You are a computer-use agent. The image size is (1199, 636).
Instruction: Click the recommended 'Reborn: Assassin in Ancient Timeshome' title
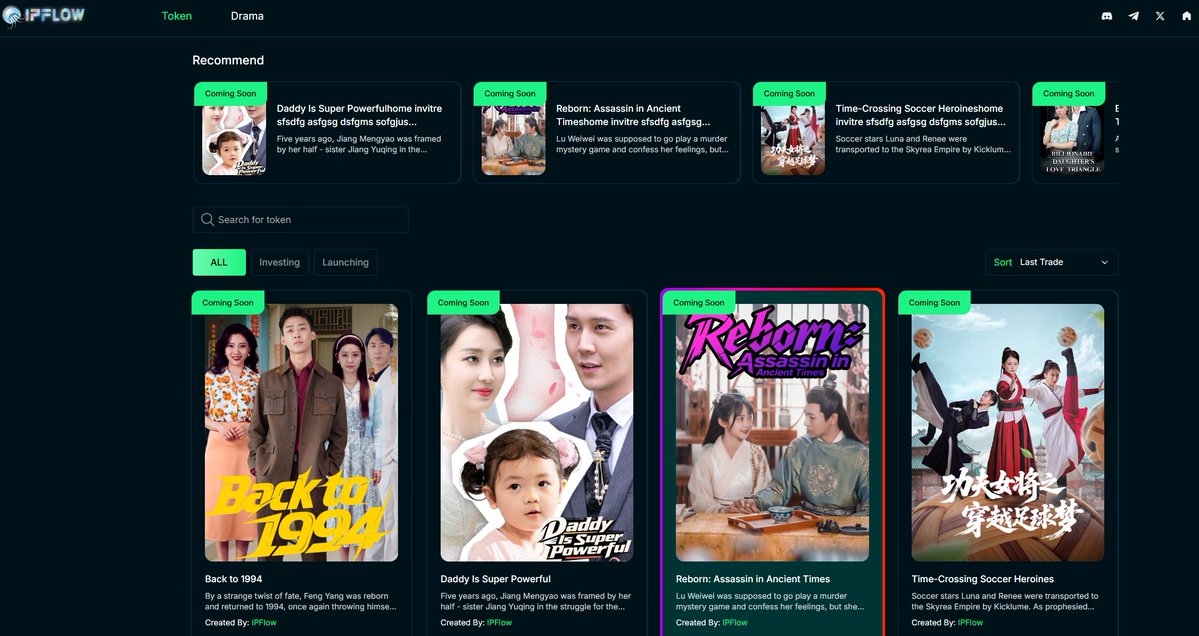(x=633, y=115)
